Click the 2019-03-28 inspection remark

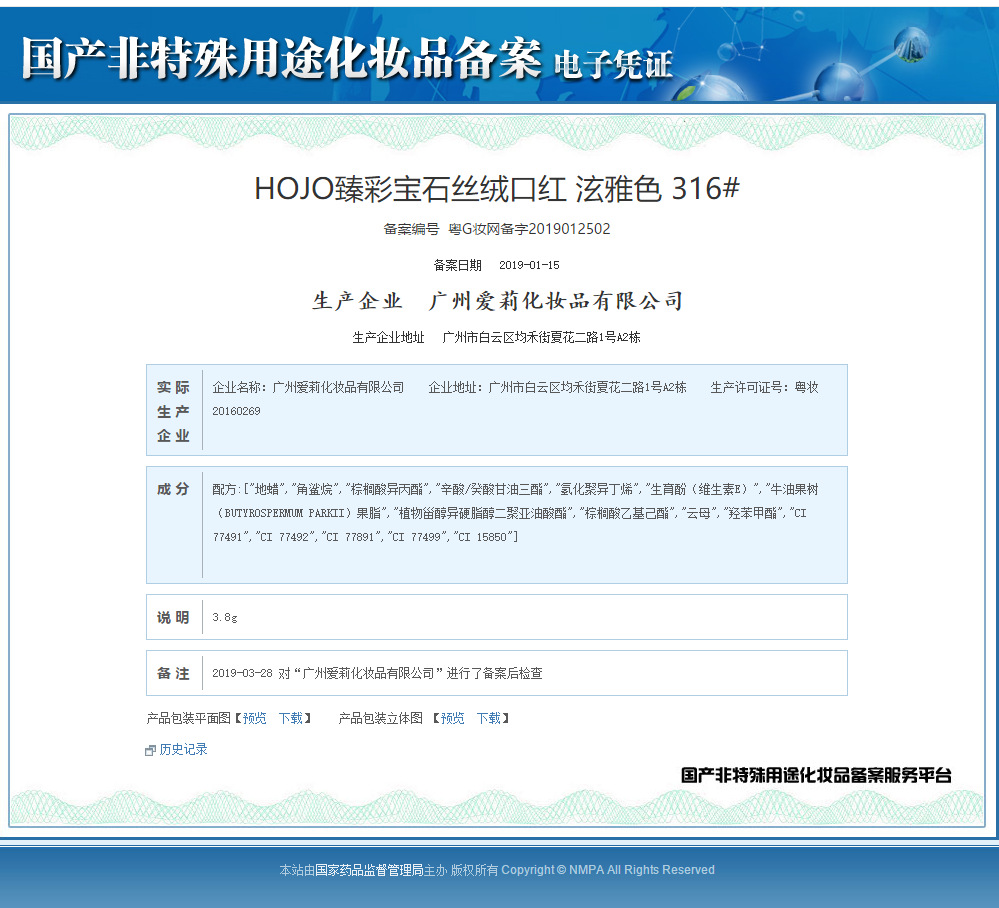(377, 674)
